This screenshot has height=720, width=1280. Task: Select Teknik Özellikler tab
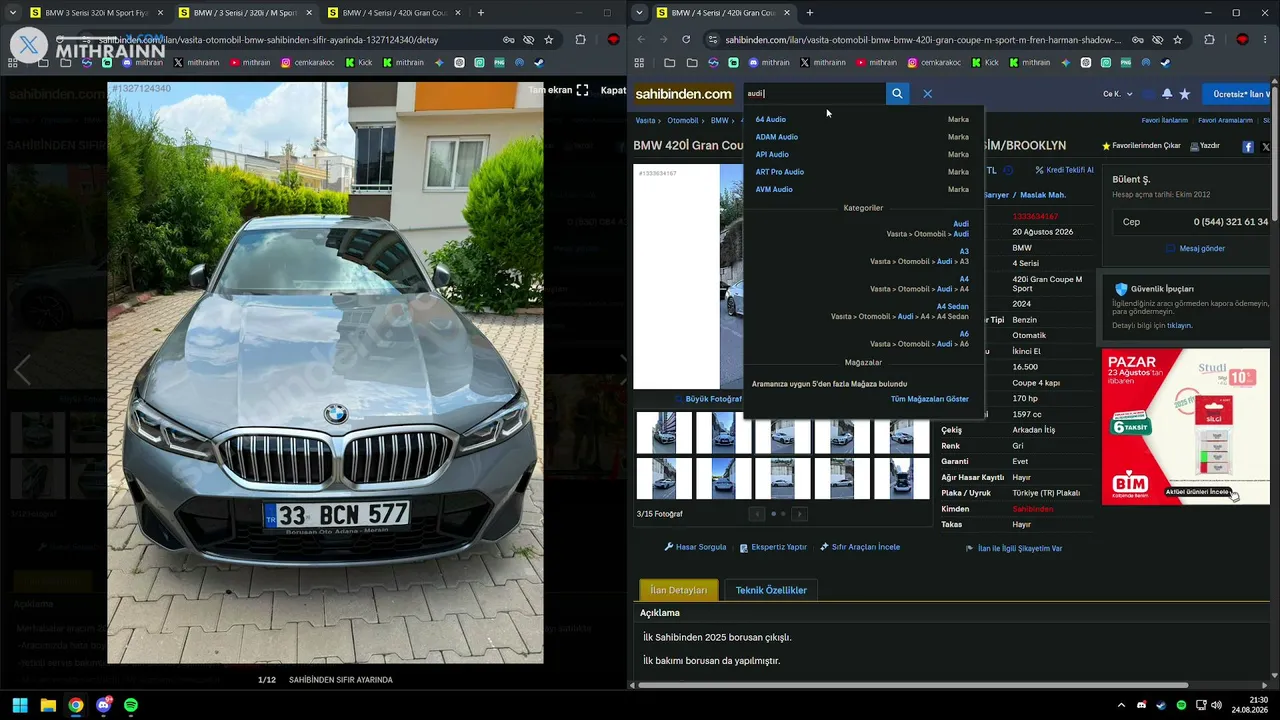(771, 590)
